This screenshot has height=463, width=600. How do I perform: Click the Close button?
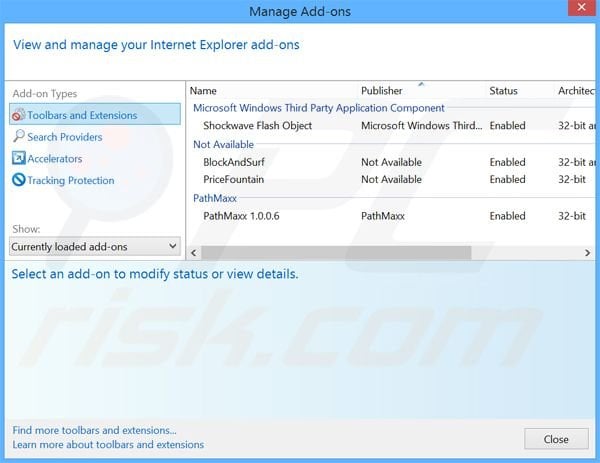coord(556,439)
